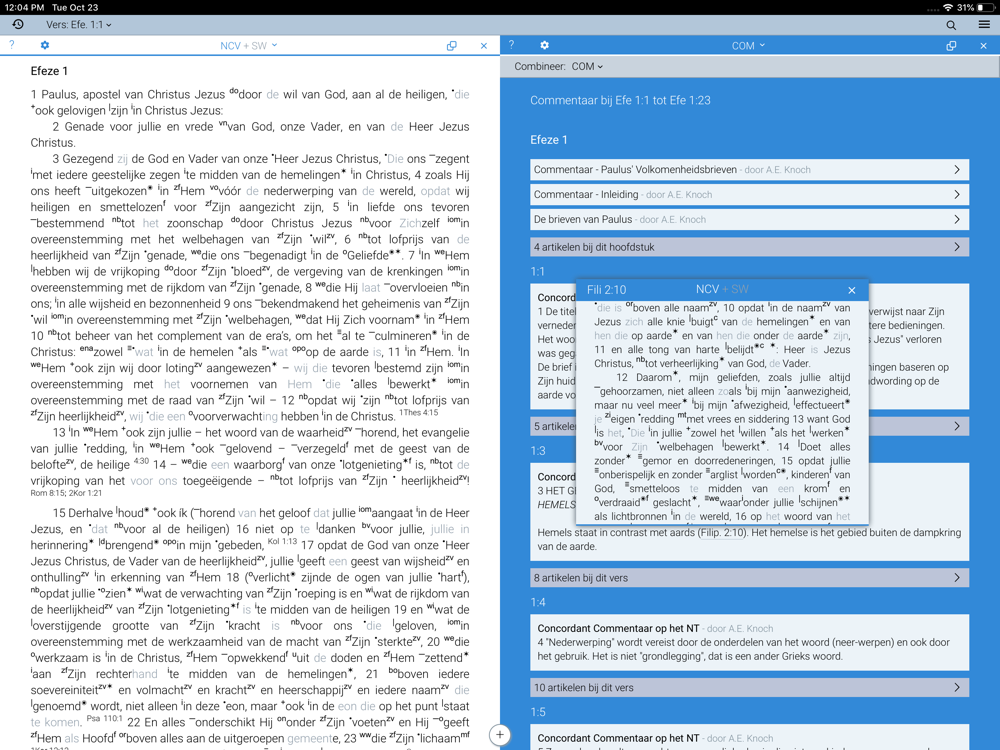The image size is (1000, 750).
Task: Open the verse selector Vers: Efe. 1:1
Action: point(78,25)
